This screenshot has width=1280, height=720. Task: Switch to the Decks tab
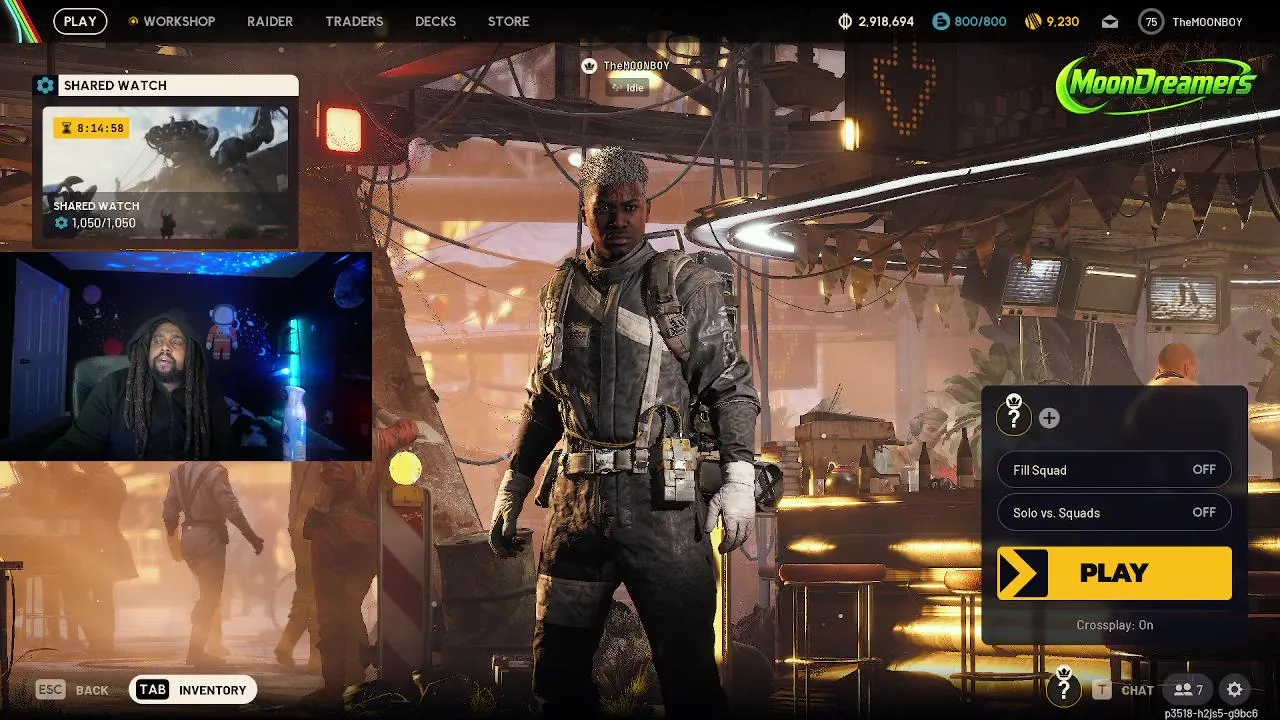435,21
